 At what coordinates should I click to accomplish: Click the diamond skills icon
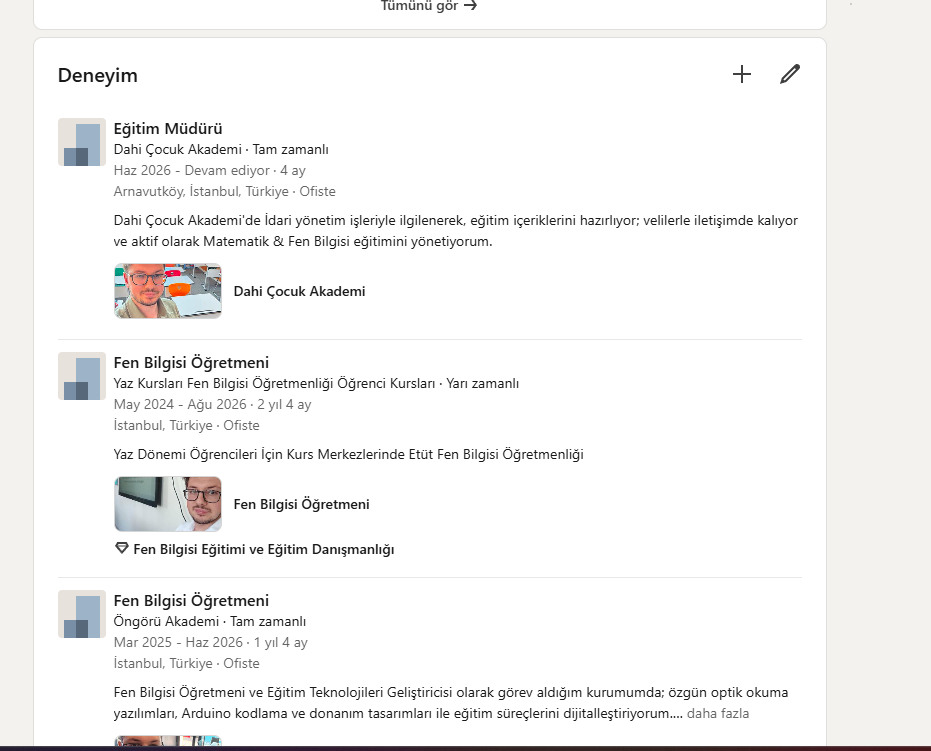click(122, 548)
